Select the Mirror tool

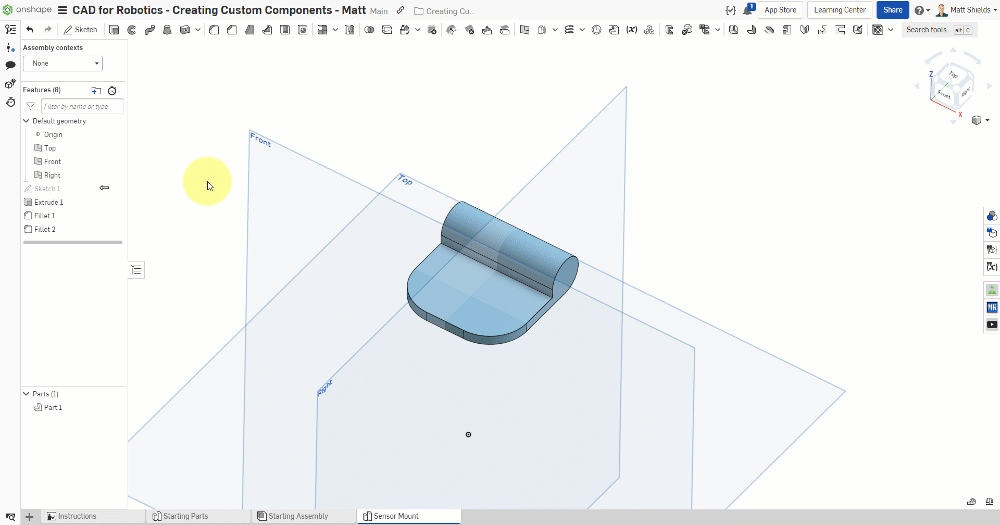point(349,30)
